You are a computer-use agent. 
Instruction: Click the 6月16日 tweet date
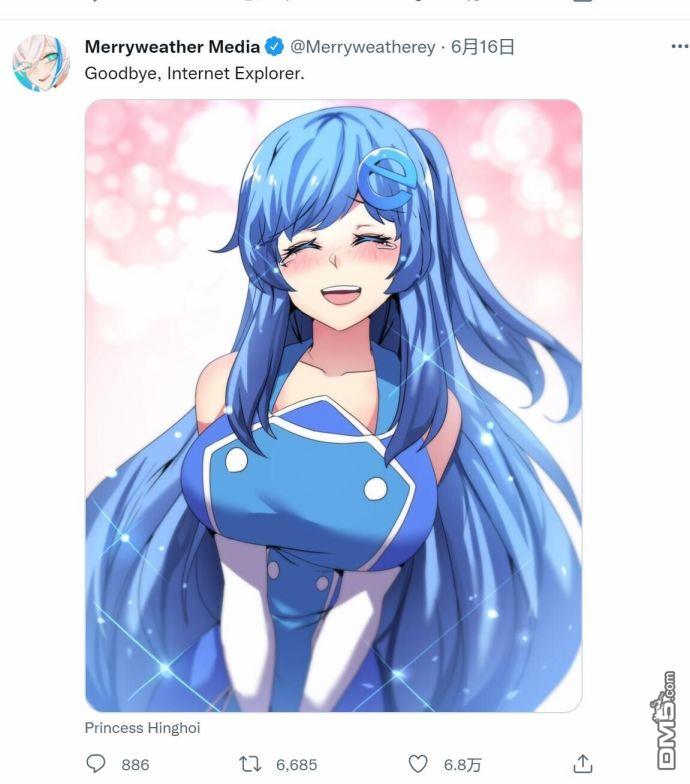[x=482, y=47]
